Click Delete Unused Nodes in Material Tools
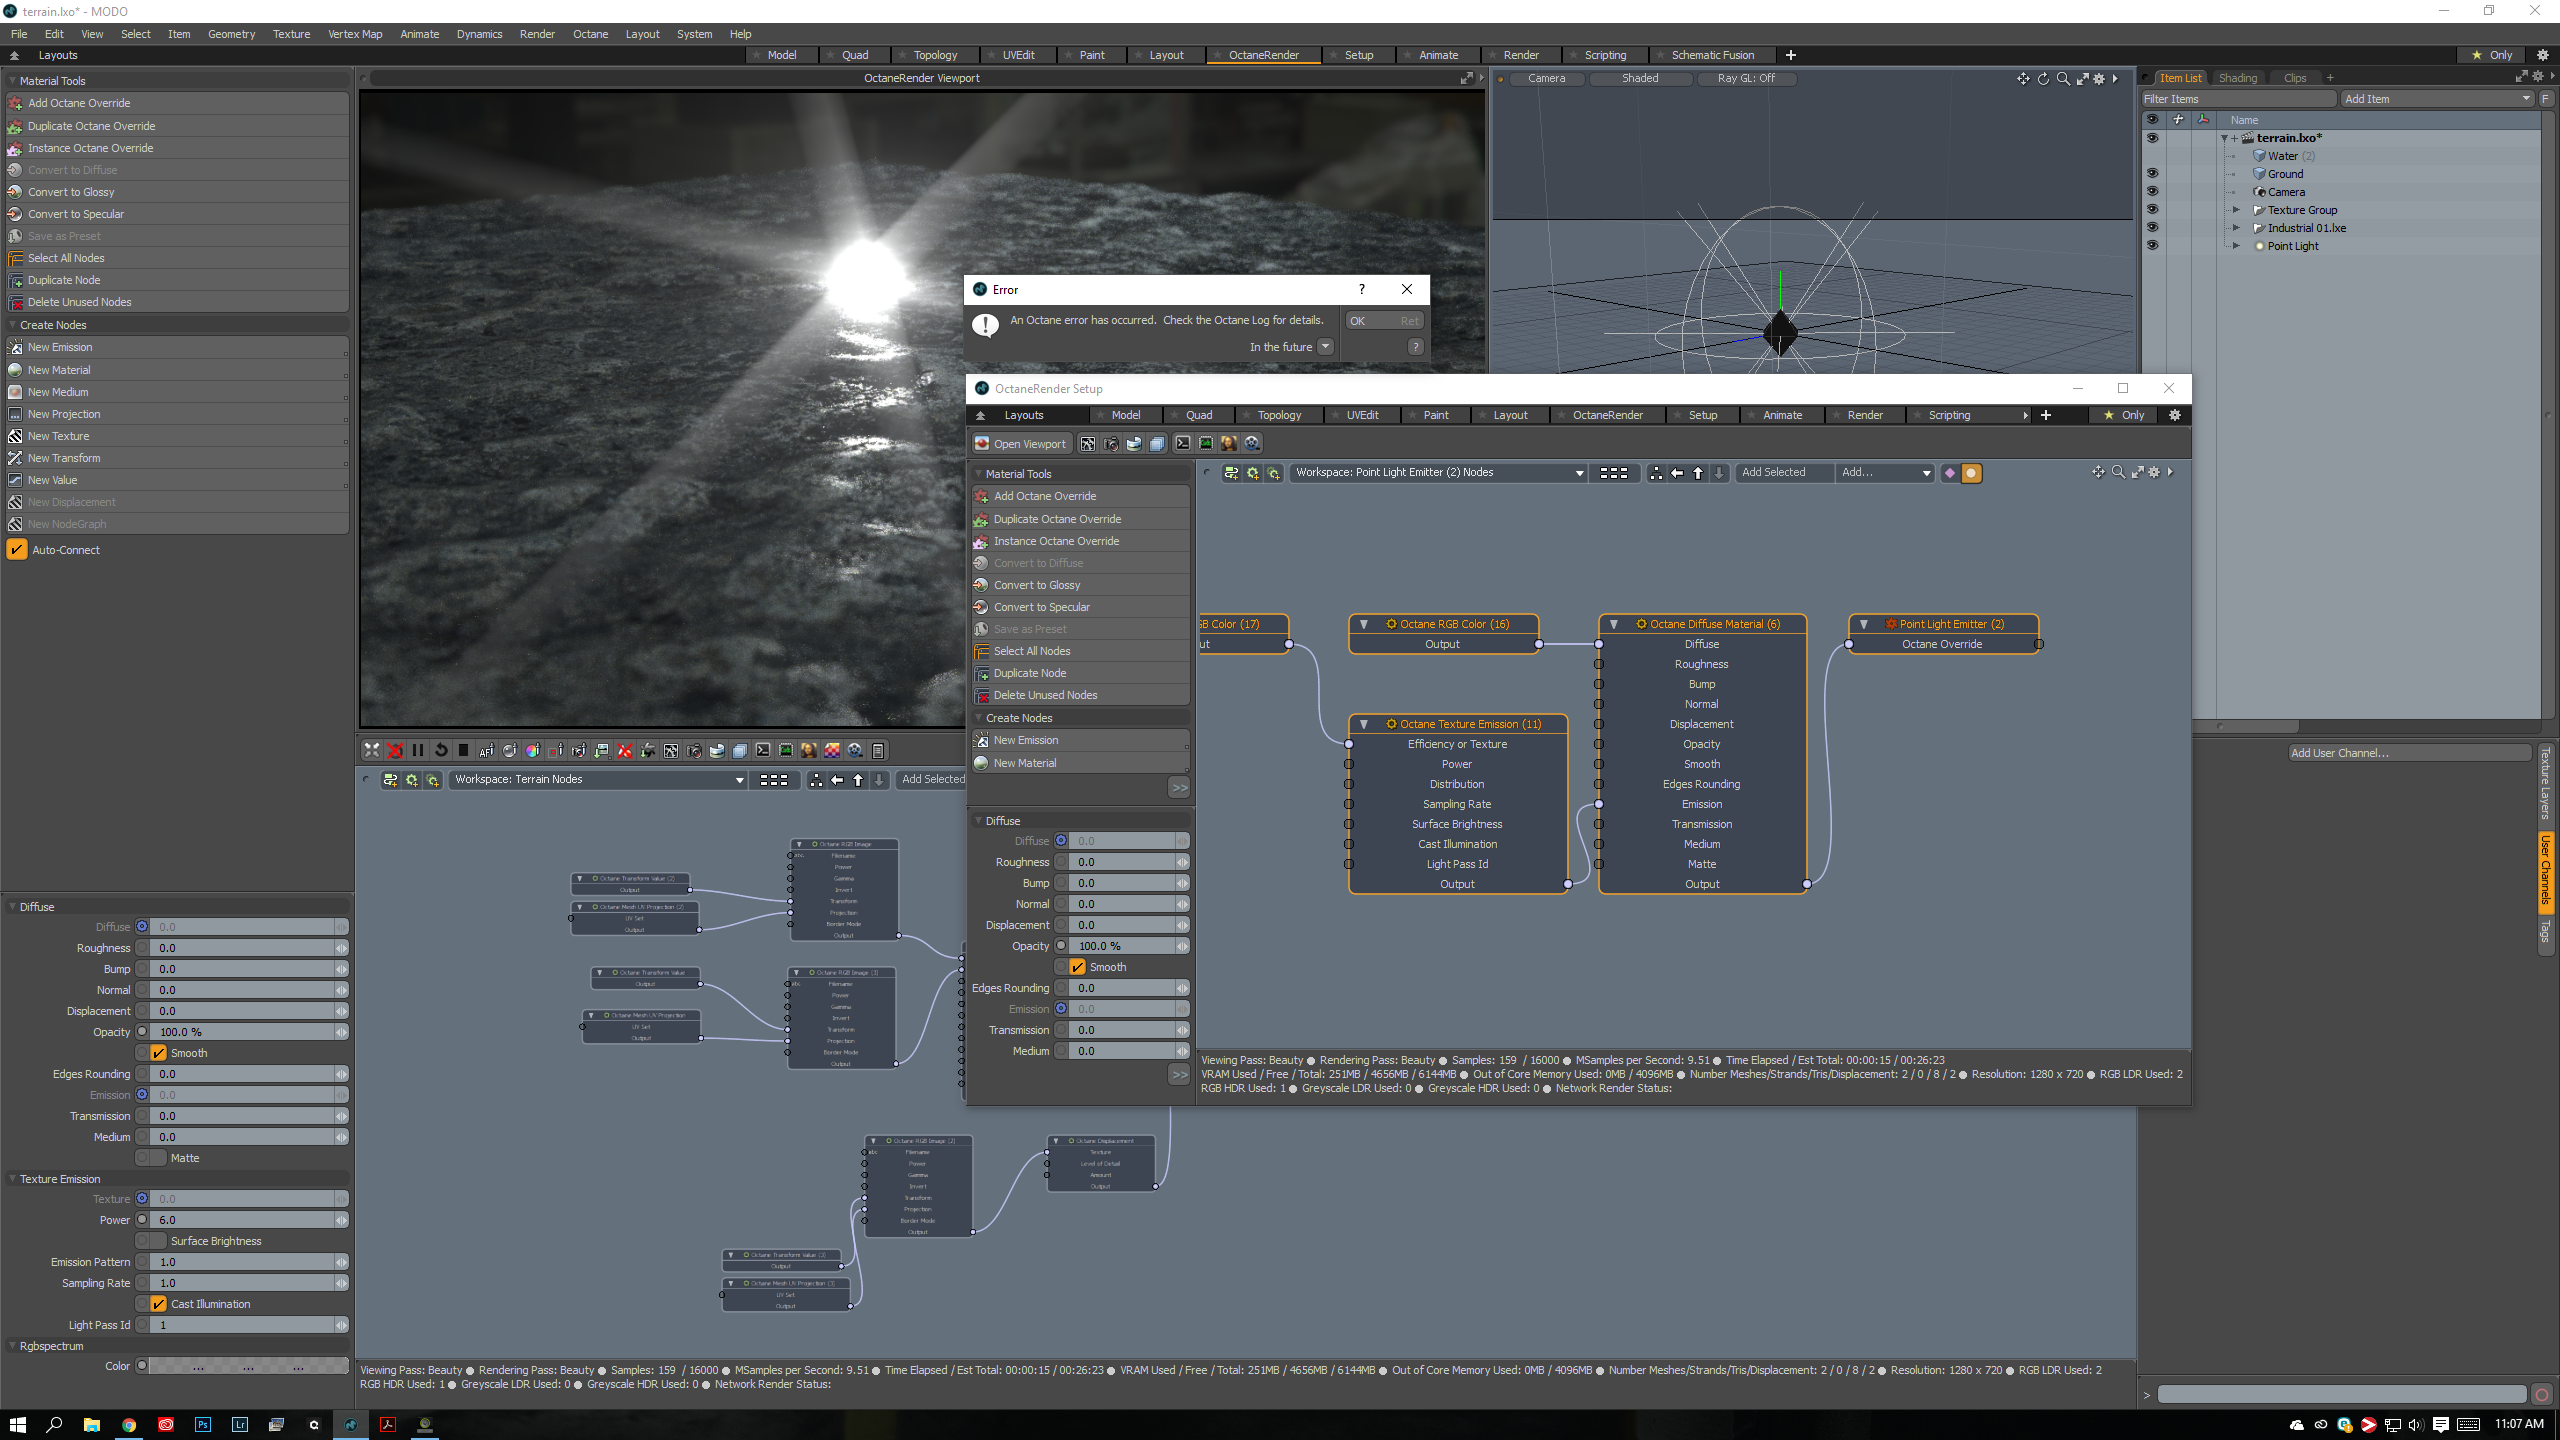Image resolution: width=2560 pixels, height=1440 pixels. pos(79,302)
